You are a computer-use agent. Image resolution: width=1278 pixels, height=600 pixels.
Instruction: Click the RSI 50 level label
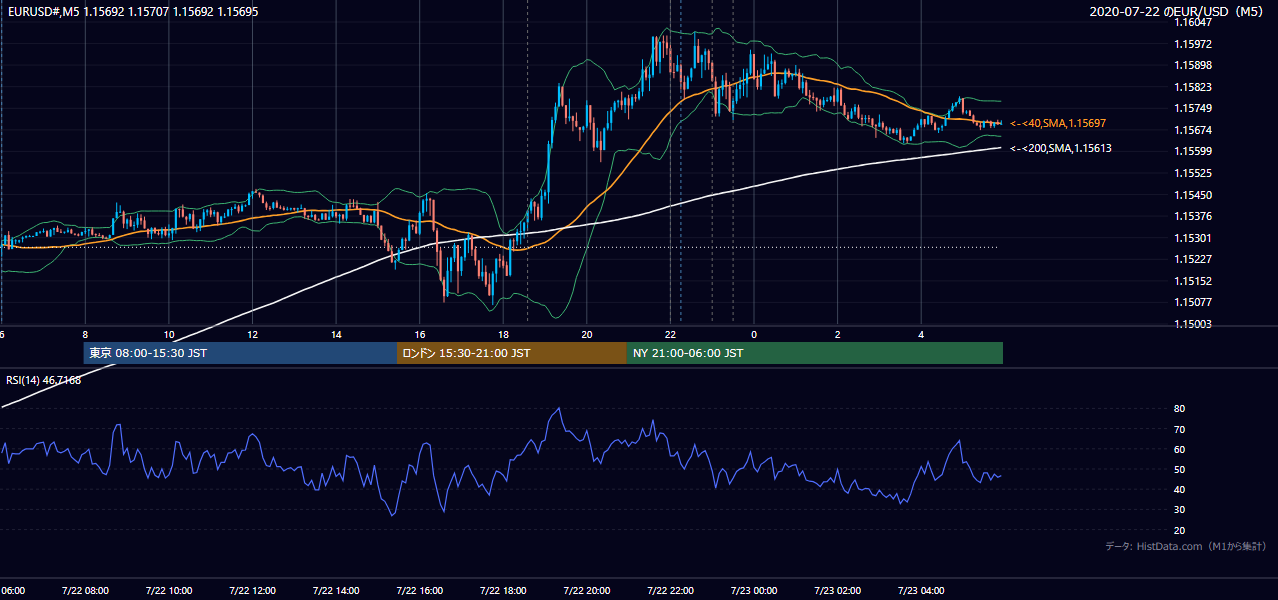[x=1180, y=469]
